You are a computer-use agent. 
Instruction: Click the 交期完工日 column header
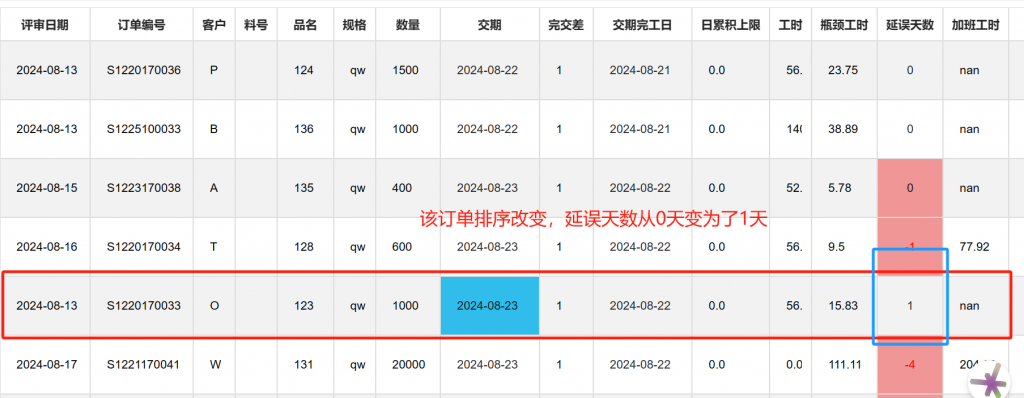coord(642,25)
